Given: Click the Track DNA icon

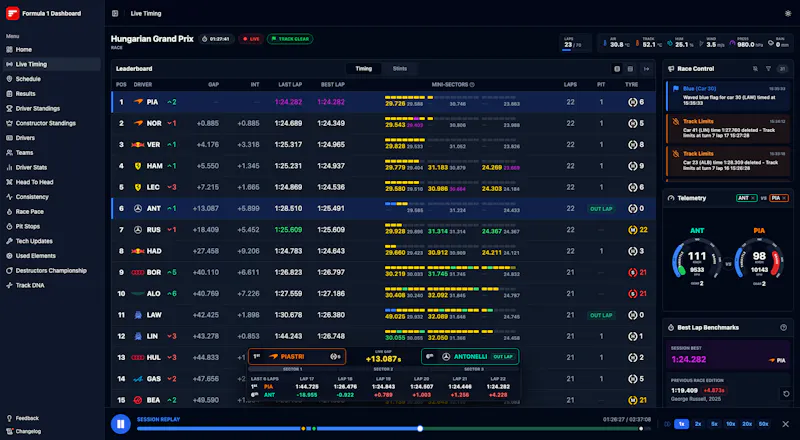Looking at the screenshot, I should click(9, 285).
